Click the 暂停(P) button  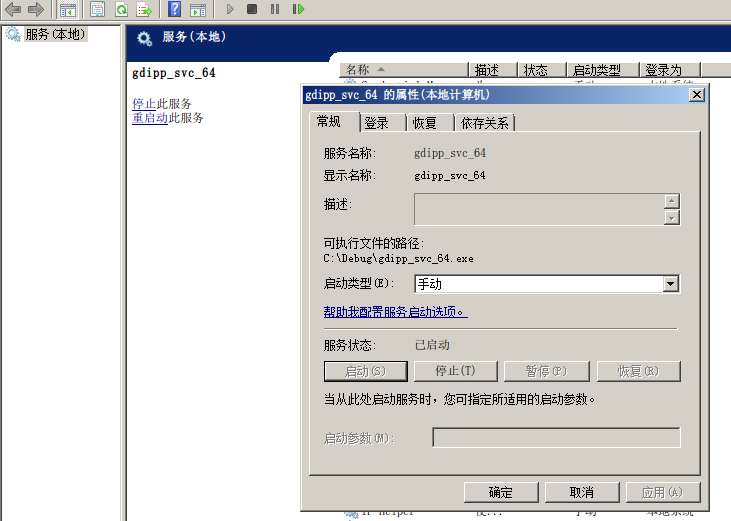[546, 371]
